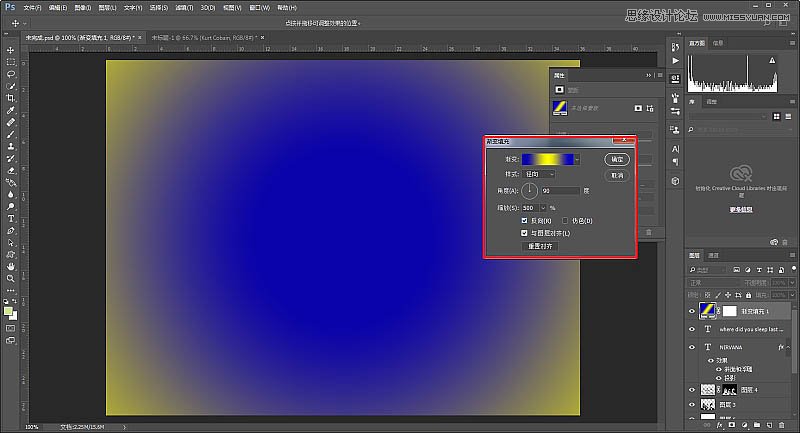Hide the 'where did you sleep last' layer
This screenshot has height=433, width=800.
pyautogui.click(x=692, y=329)
